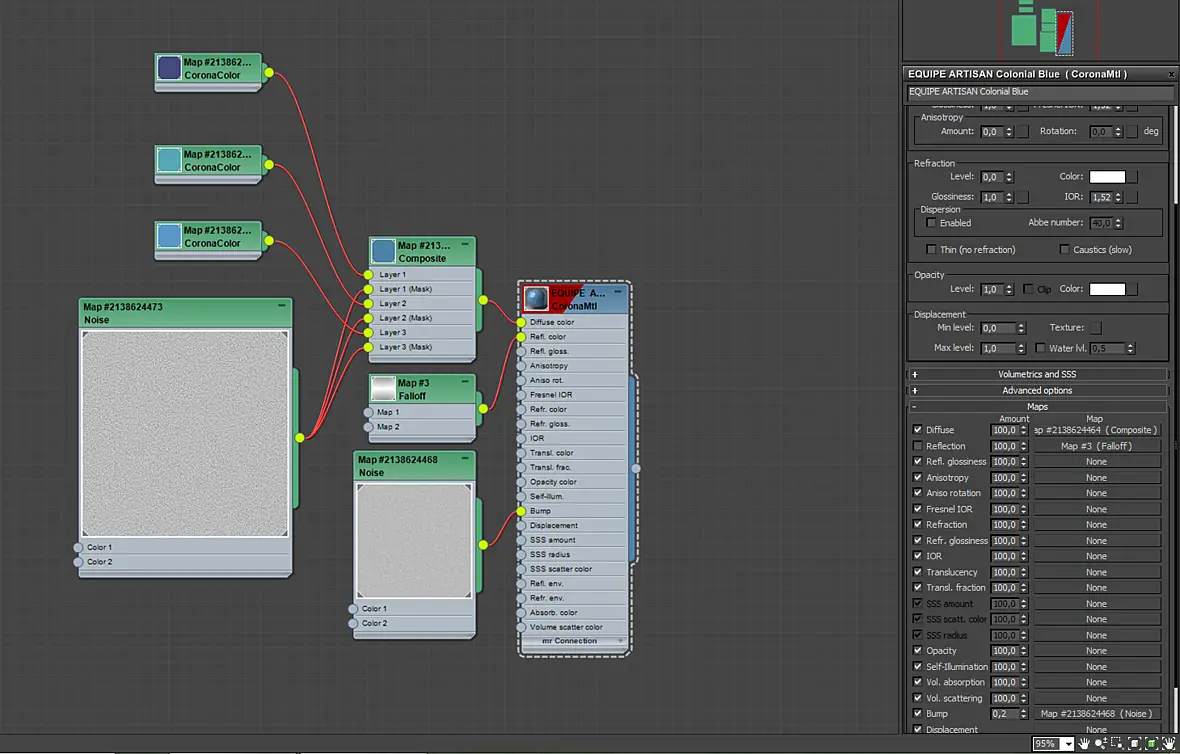Click the Layer 1 socket on Composite
The height and width of the screenshot is (754, 1180).
tap(368, 275)
